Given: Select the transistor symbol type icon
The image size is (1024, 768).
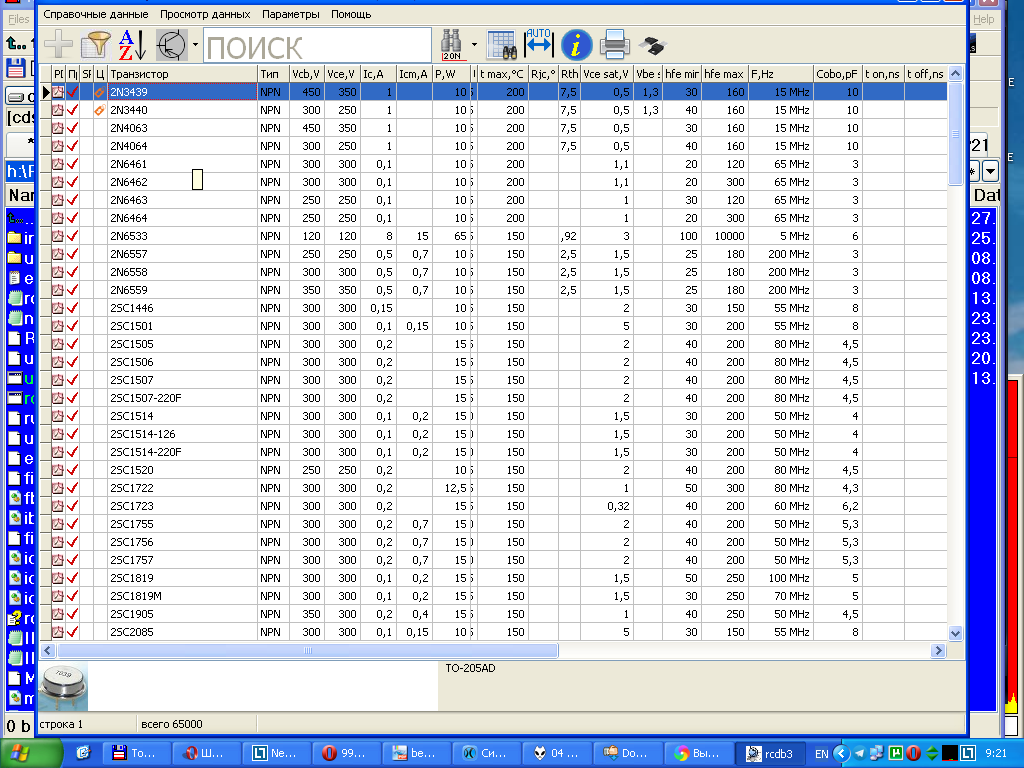Looking at the screenshot, I should tap(172, 45).
